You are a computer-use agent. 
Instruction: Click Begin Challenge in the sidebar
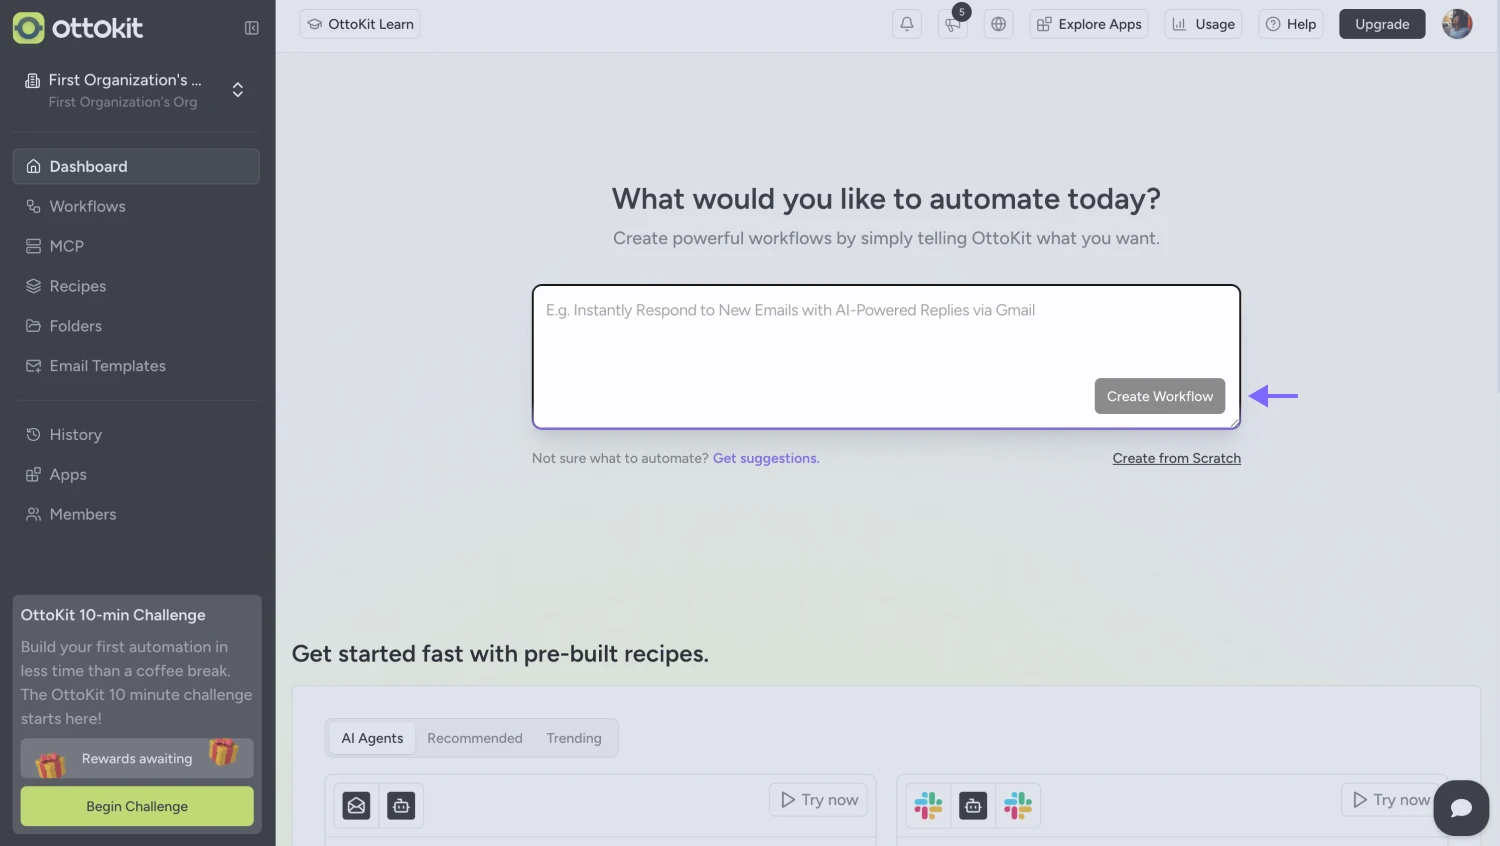tap(136, 806)
